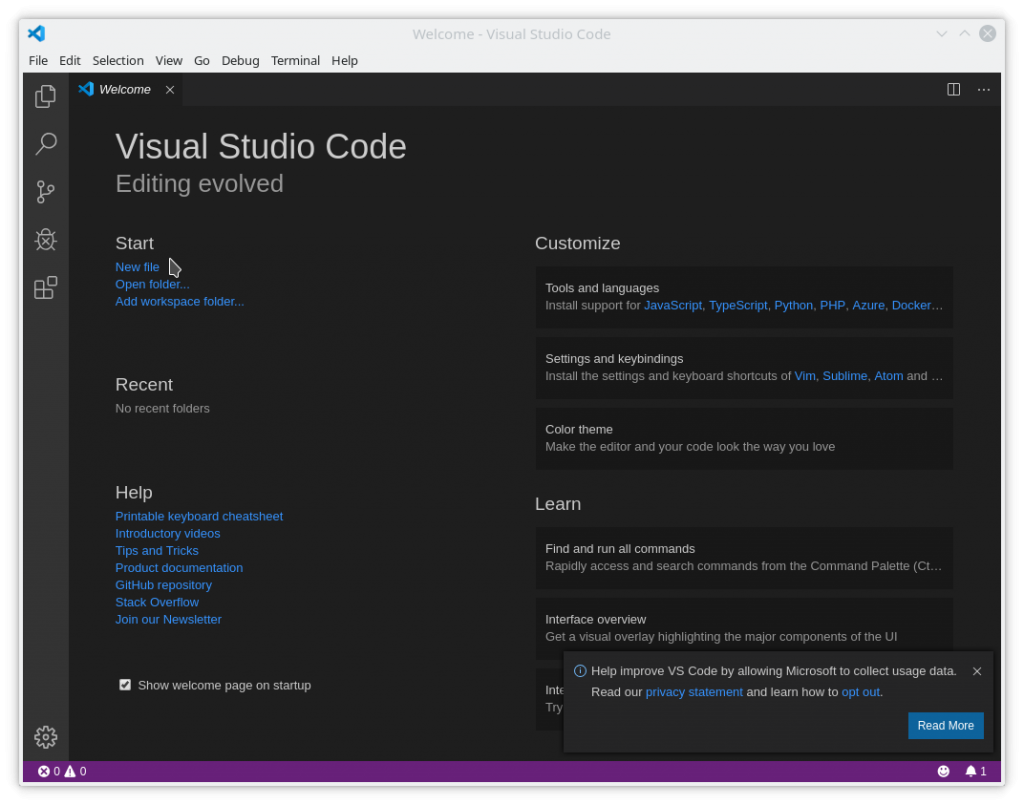The height and width of the screenshot is (805, 1024).
Task: Click the errors count in status bar
Action: [49, 771]
